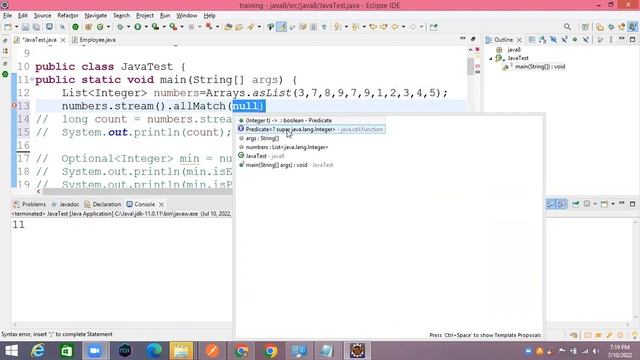Toggle Mark Occurrences highlighted toolbar icon
The height and width of the screenshot is (360, 640).
click(x=281, y=27)
